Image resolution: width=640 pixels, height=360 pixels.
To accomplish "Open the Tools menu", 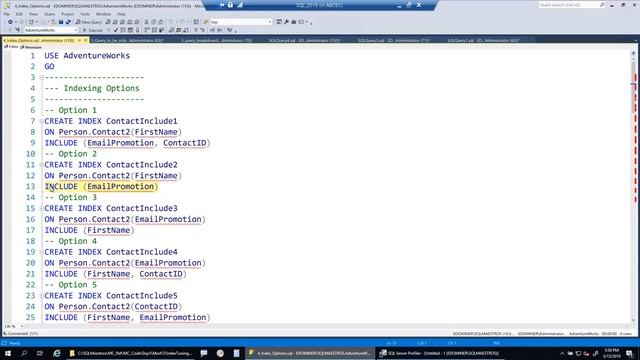I will coord(85,14).
